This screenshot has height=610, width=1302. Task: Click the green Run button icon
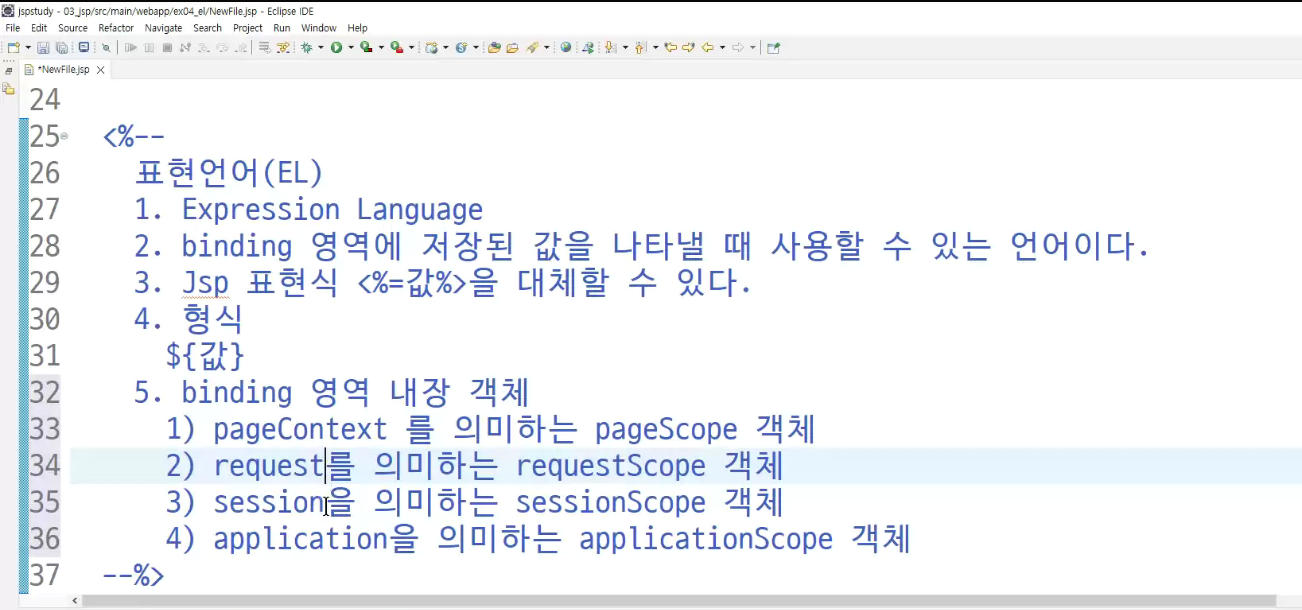click(336, 47)
